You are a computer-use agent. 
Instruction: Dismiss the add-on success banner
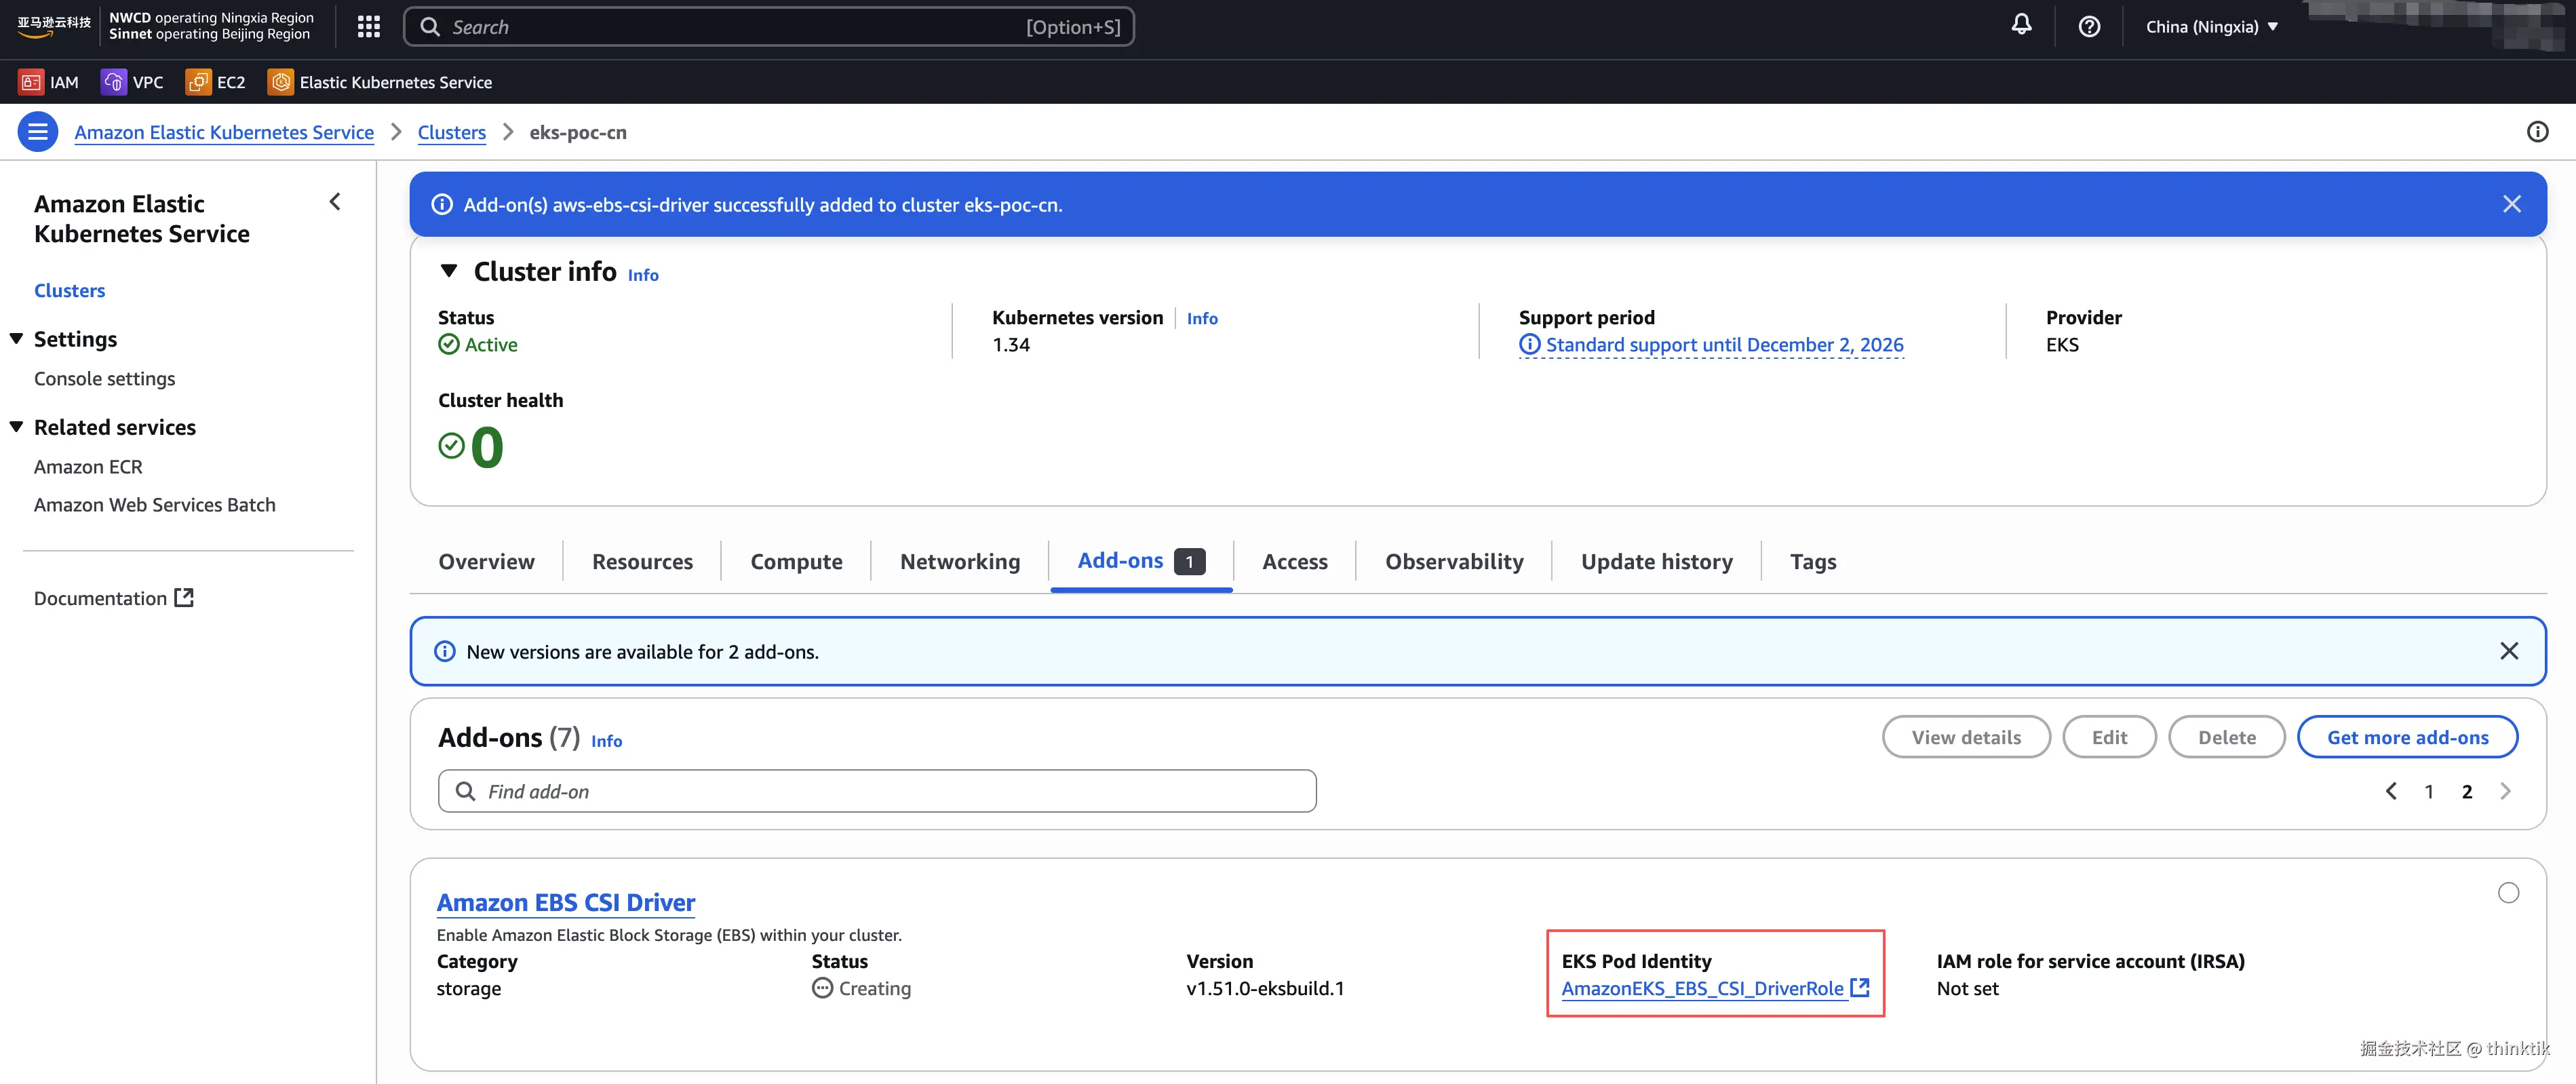tap(2511, 204)
